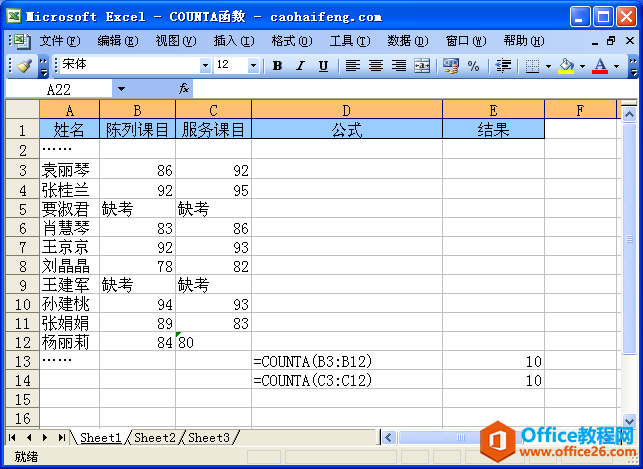Image resolution: width=643 pixels, height=469 pixels.
Task: Open Borders dropdown arrow
Action: (548, 66)
